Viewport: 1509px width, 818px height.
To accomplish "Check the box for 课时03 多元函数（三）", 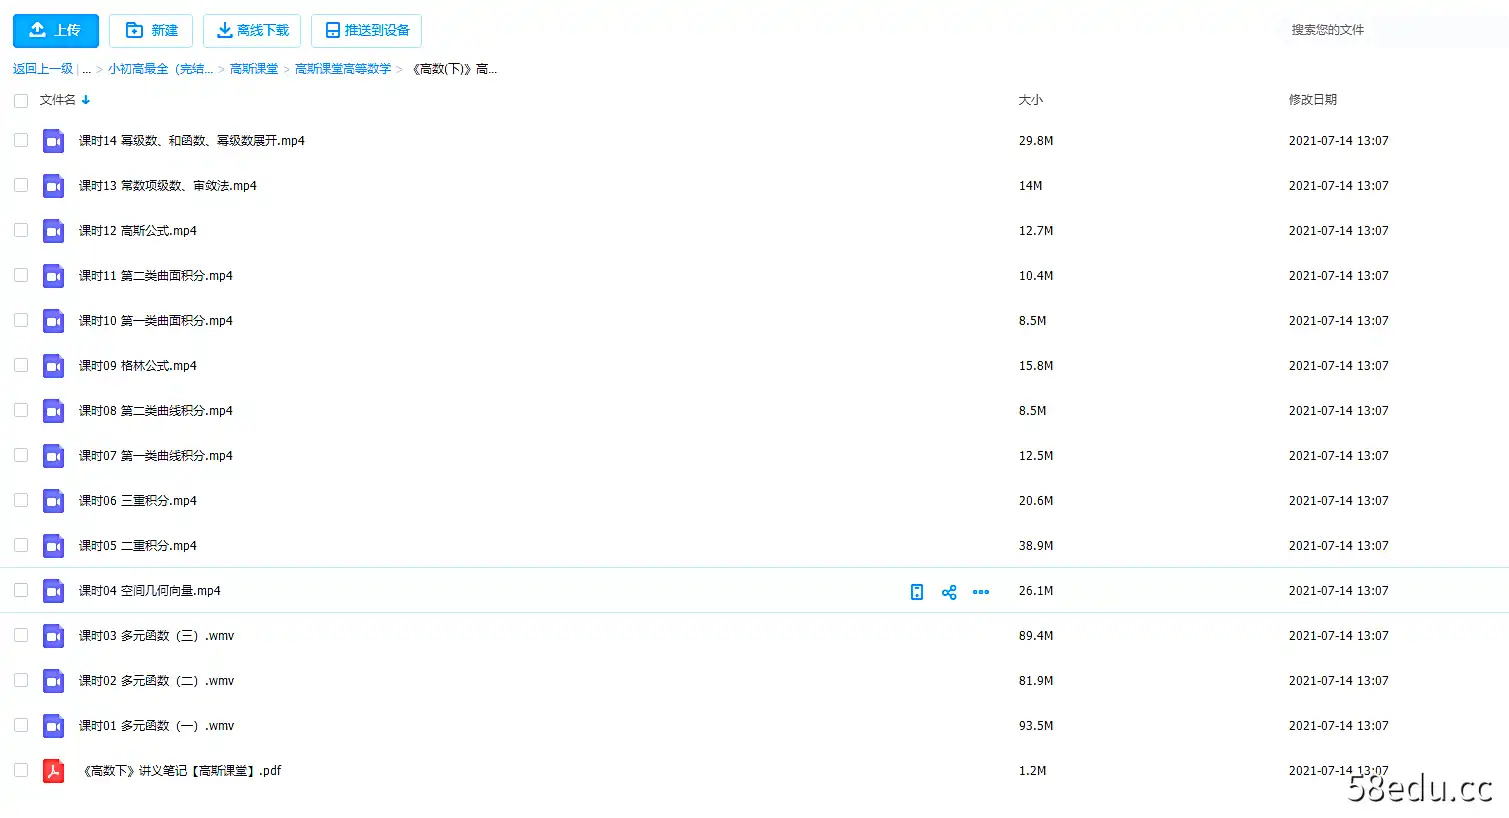I will 21,636.
